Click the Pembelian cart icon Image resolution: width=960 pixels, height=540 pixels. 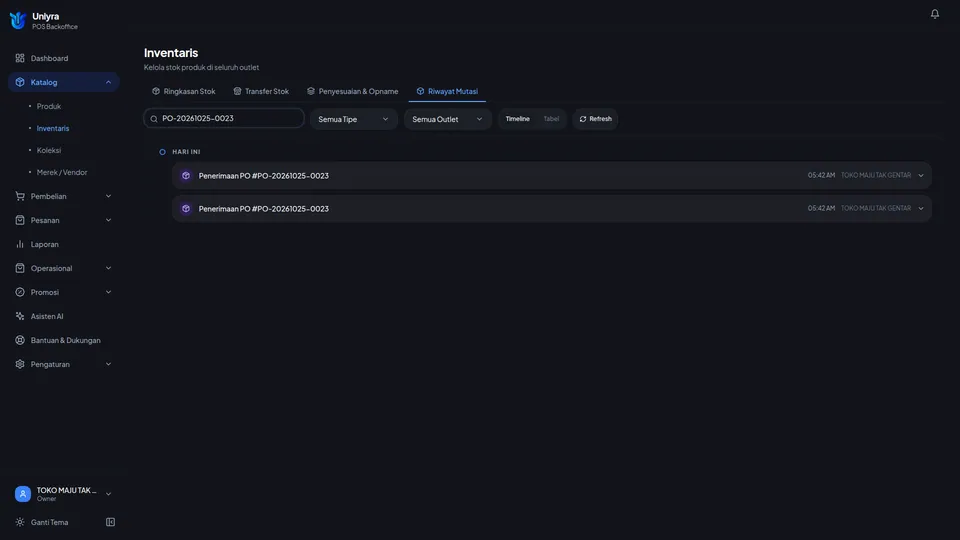pos(20,196)
